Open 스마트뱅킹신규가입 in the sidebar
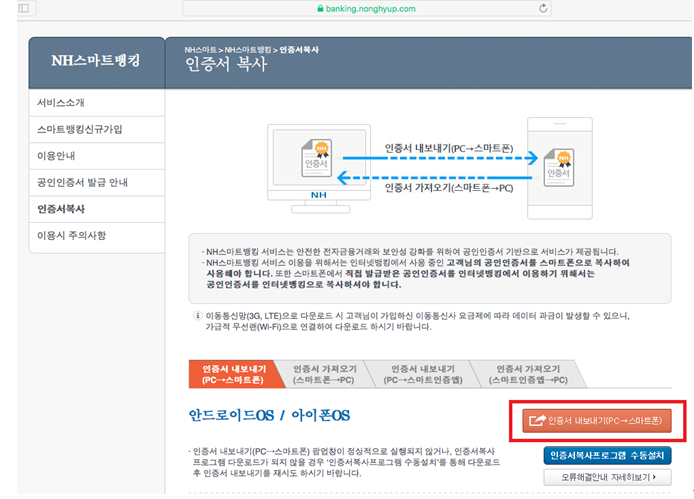Viewport: 694px width, 499px height. [x=97, y=129]
